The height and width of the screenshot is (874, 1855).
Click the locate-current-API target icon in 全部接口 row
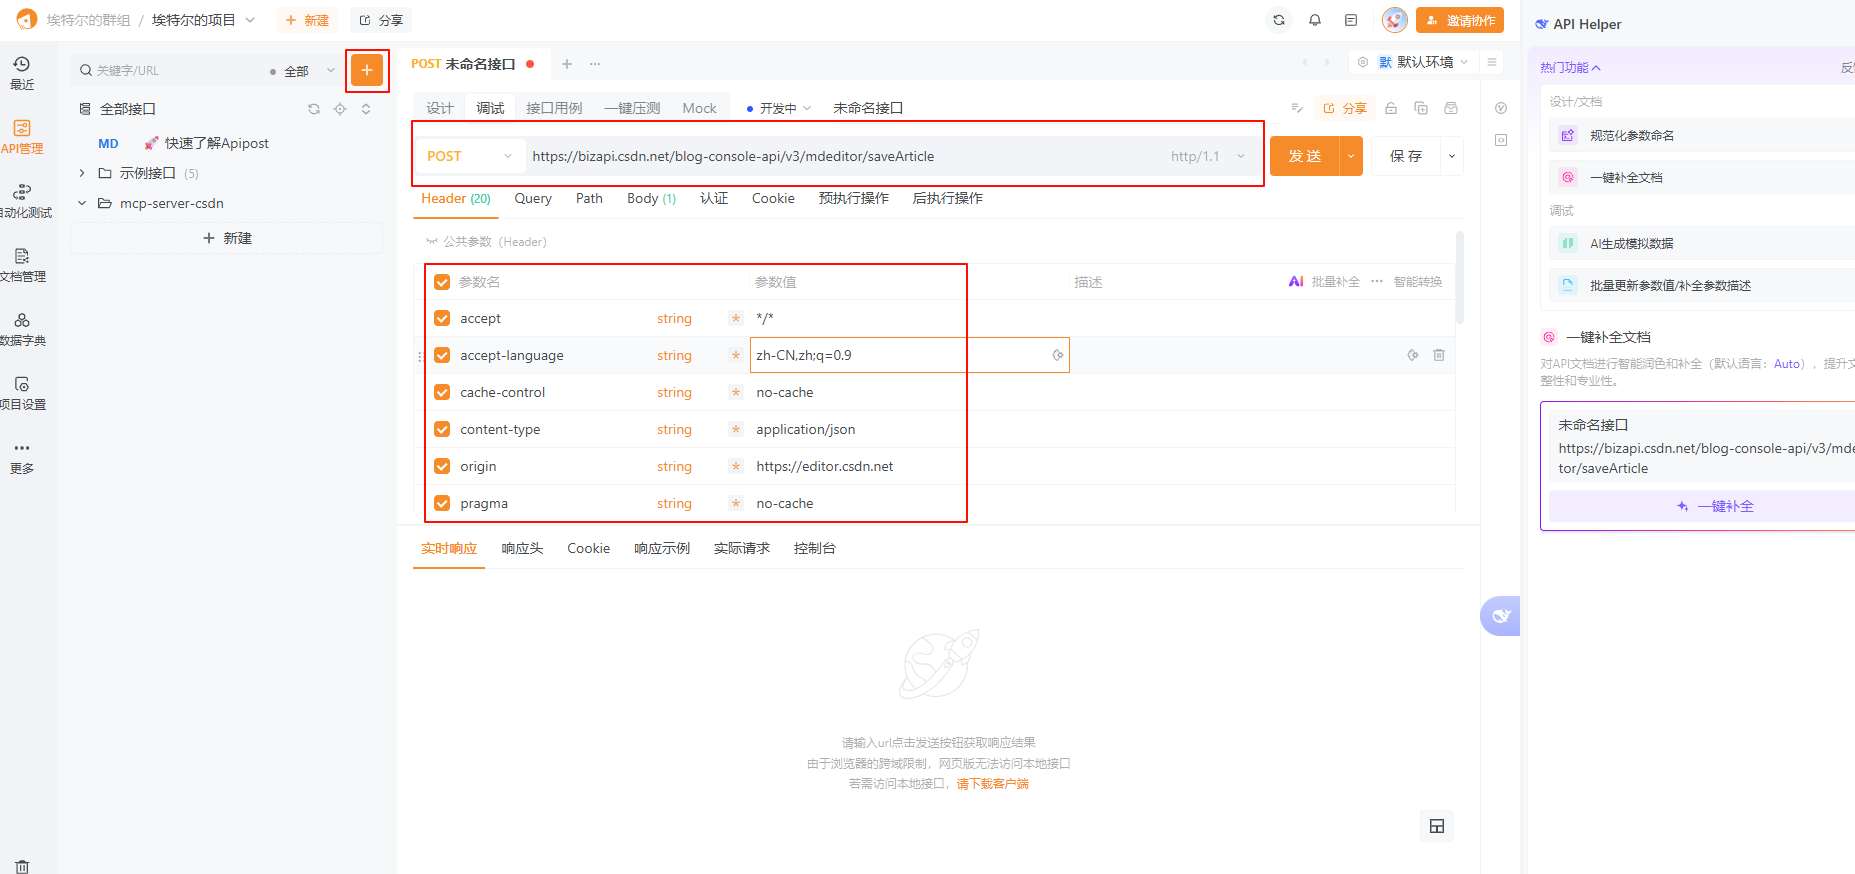pyautogui.click(x=340, y=109)
